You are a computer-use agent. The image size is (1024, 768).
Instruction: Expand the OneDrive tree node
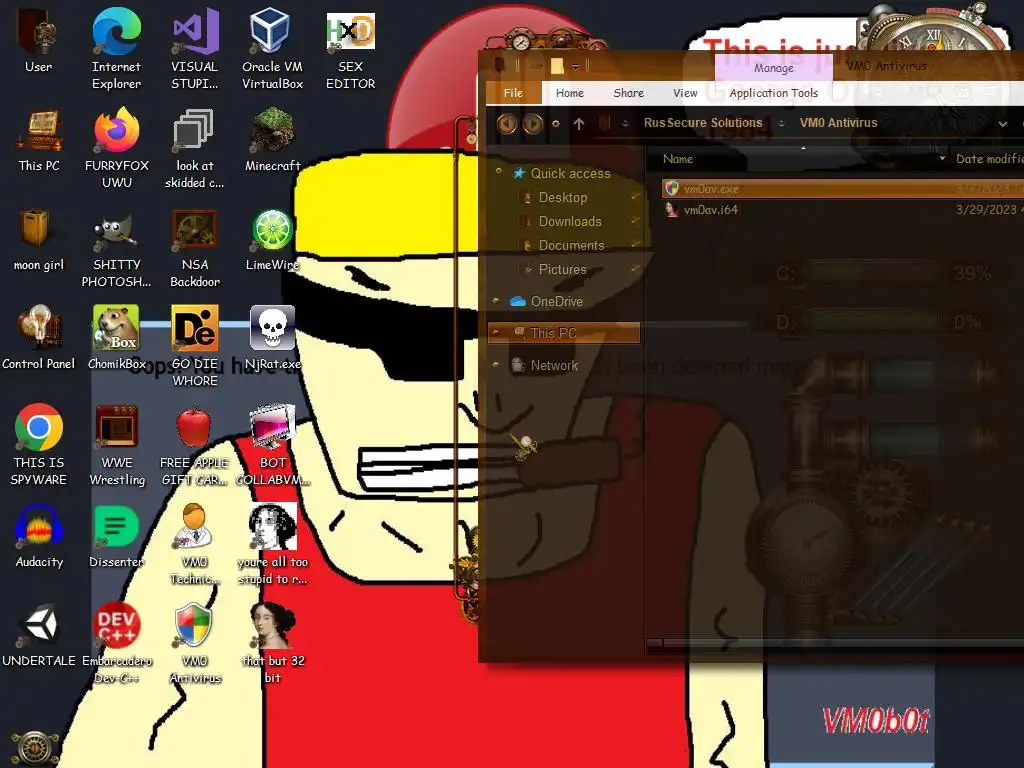[496, 301]
